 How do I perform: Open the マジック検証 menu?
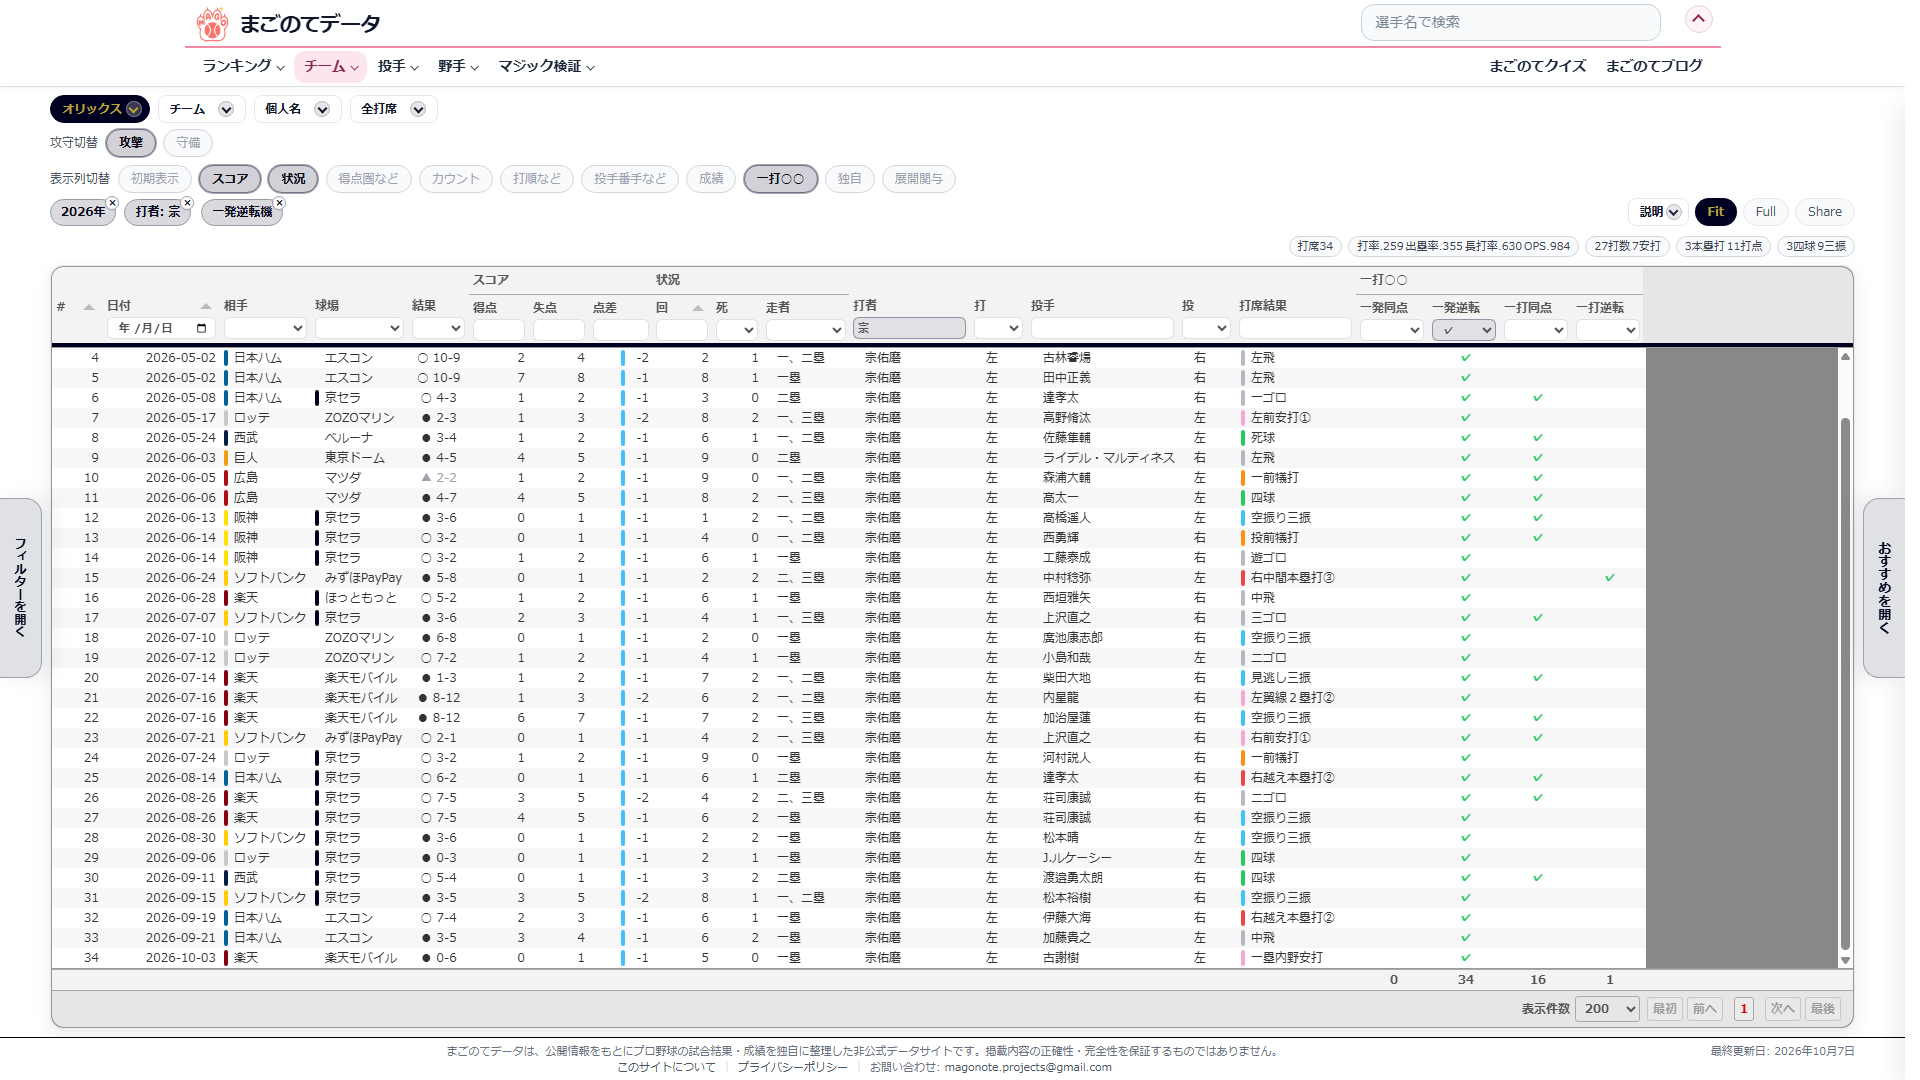[547, 66]
